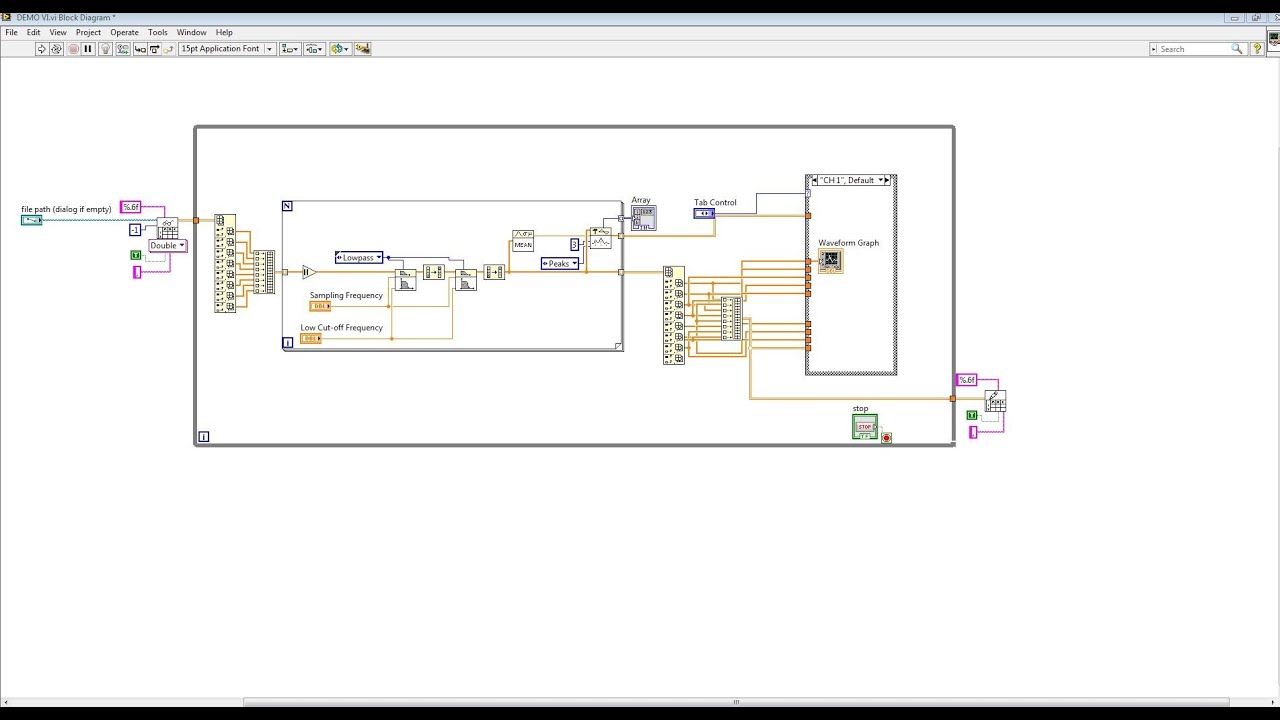
Task: Click the Step Over icon
Action: tap(154, 48)
